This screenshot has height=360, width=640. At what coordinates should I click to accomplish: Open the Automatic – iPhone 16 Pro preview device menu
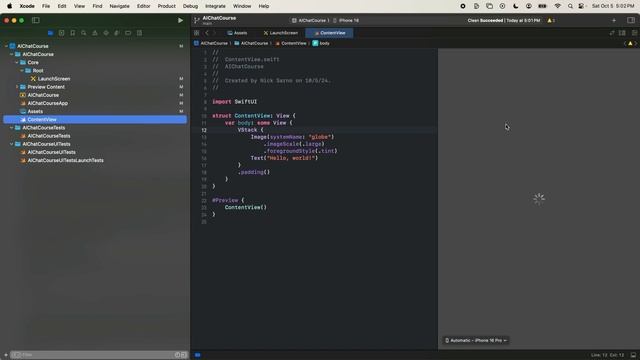coord(476,340)
